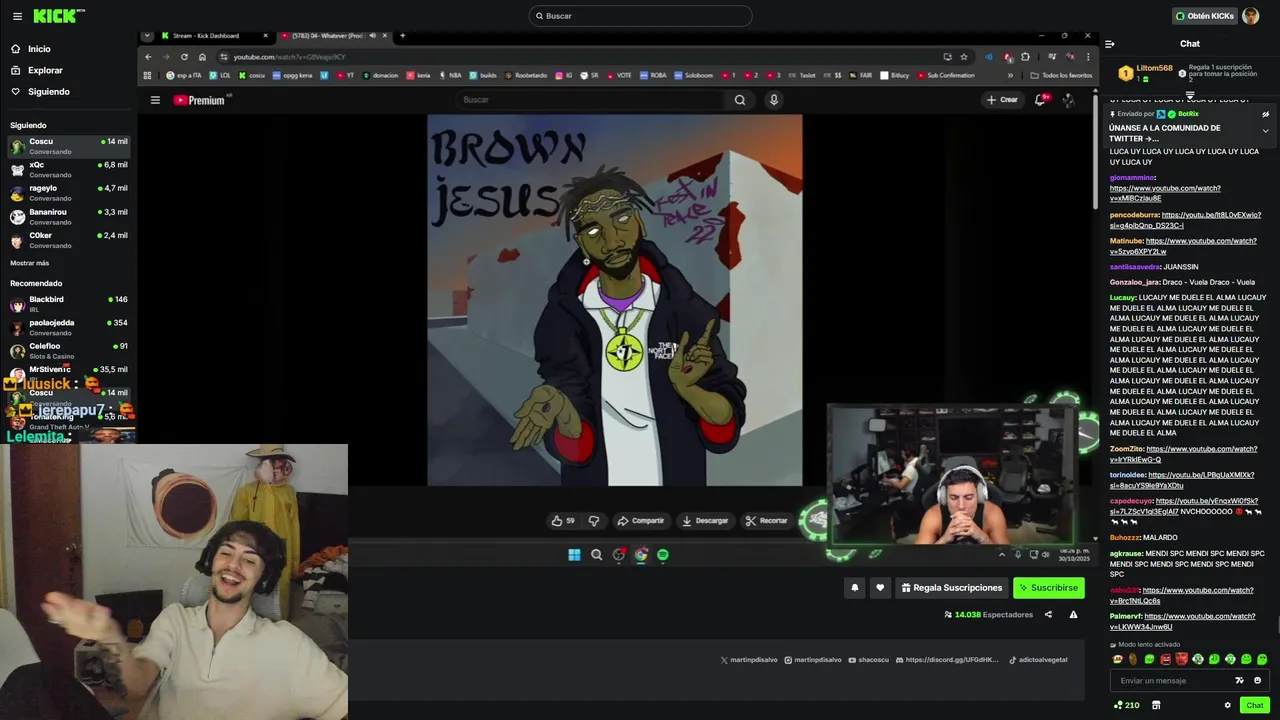Open adictoalvegetal TikTok link
Image resolution: width=1280 pixels, height=720 pixels.
tap(1038, 660)
